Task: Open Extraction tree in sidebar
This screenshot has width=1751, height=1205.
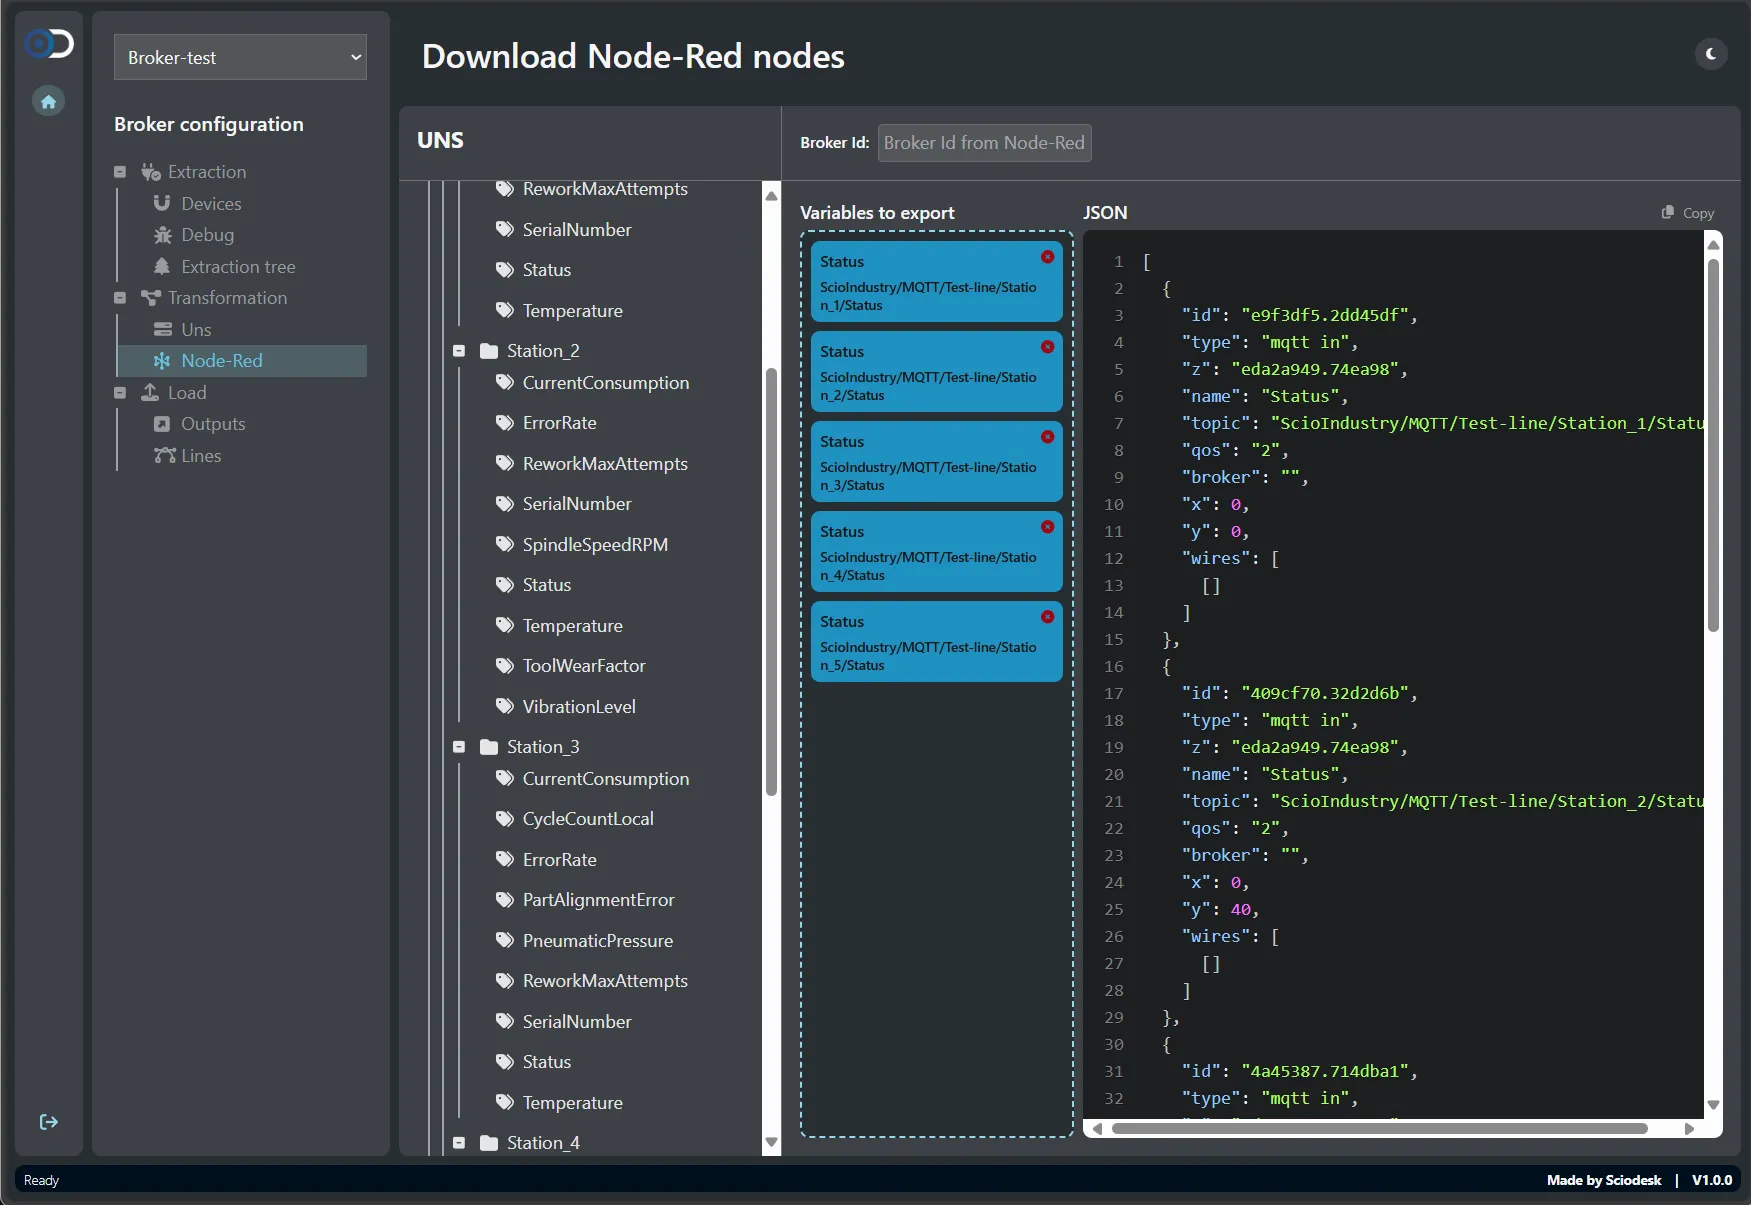Action: click(x=238, y=267)
